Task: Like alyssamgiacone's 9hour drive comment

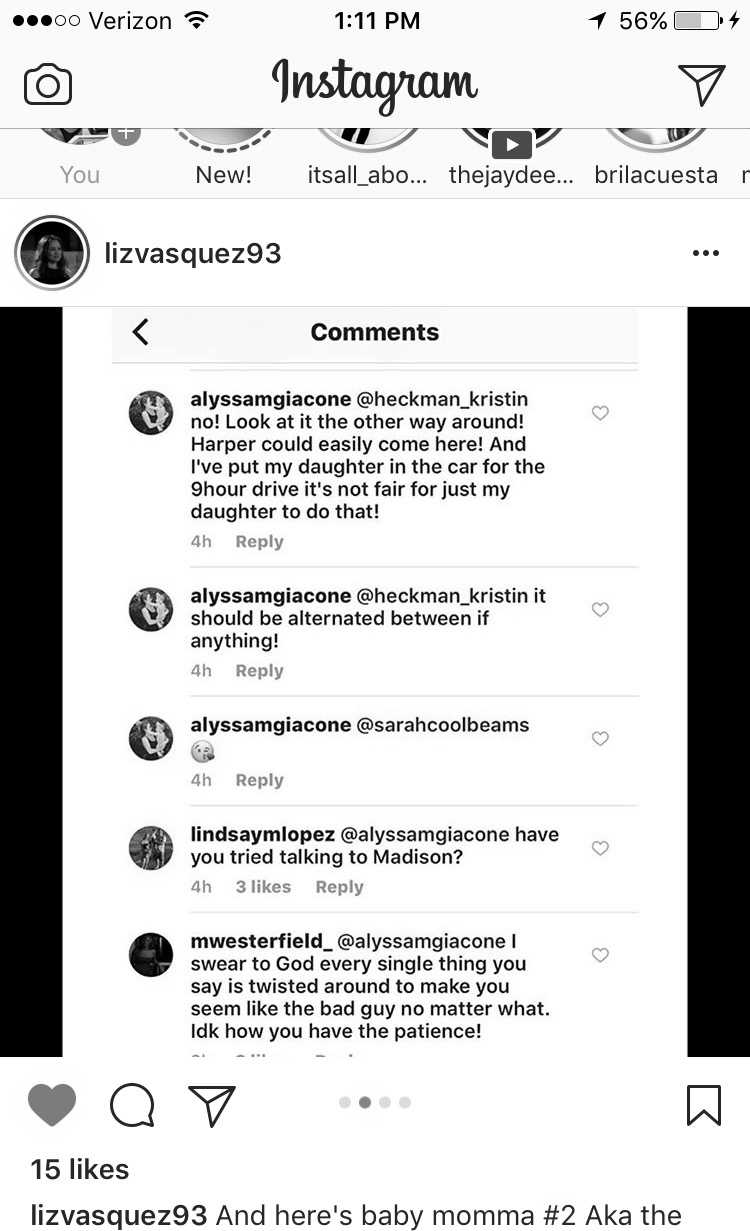Action: tap(600, 413)
